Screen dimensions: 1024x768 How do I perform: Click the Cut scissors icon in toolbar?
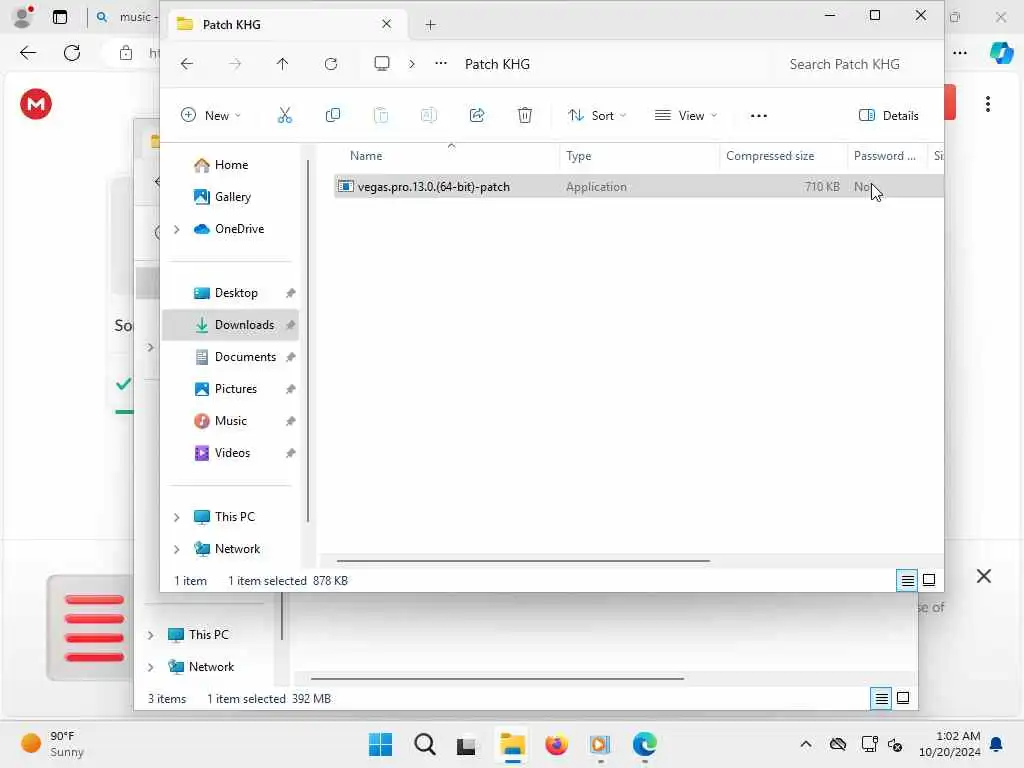[x=285, y=116]
